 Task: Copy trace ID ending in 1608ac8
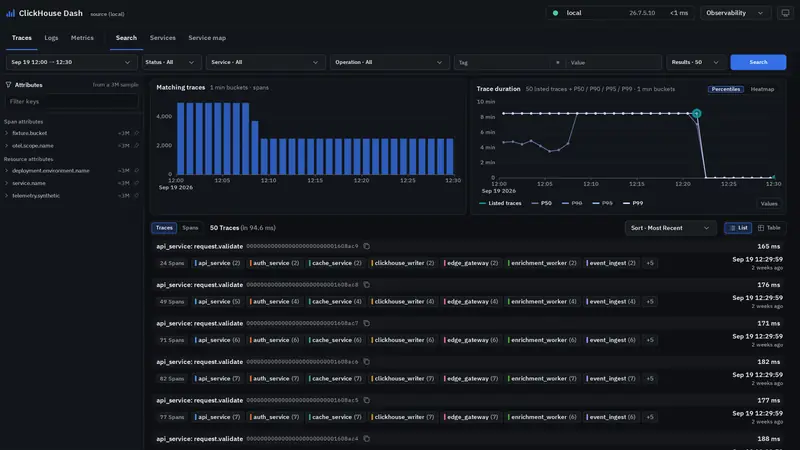pos(366,285)
